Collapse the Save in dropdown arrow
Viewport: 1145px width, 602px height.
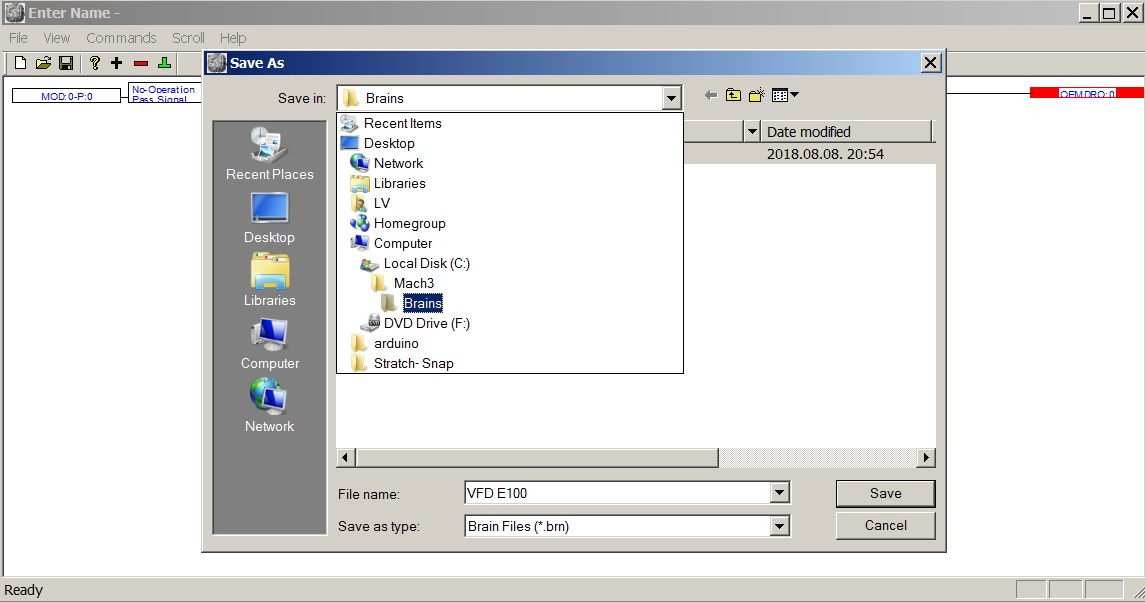671,98
